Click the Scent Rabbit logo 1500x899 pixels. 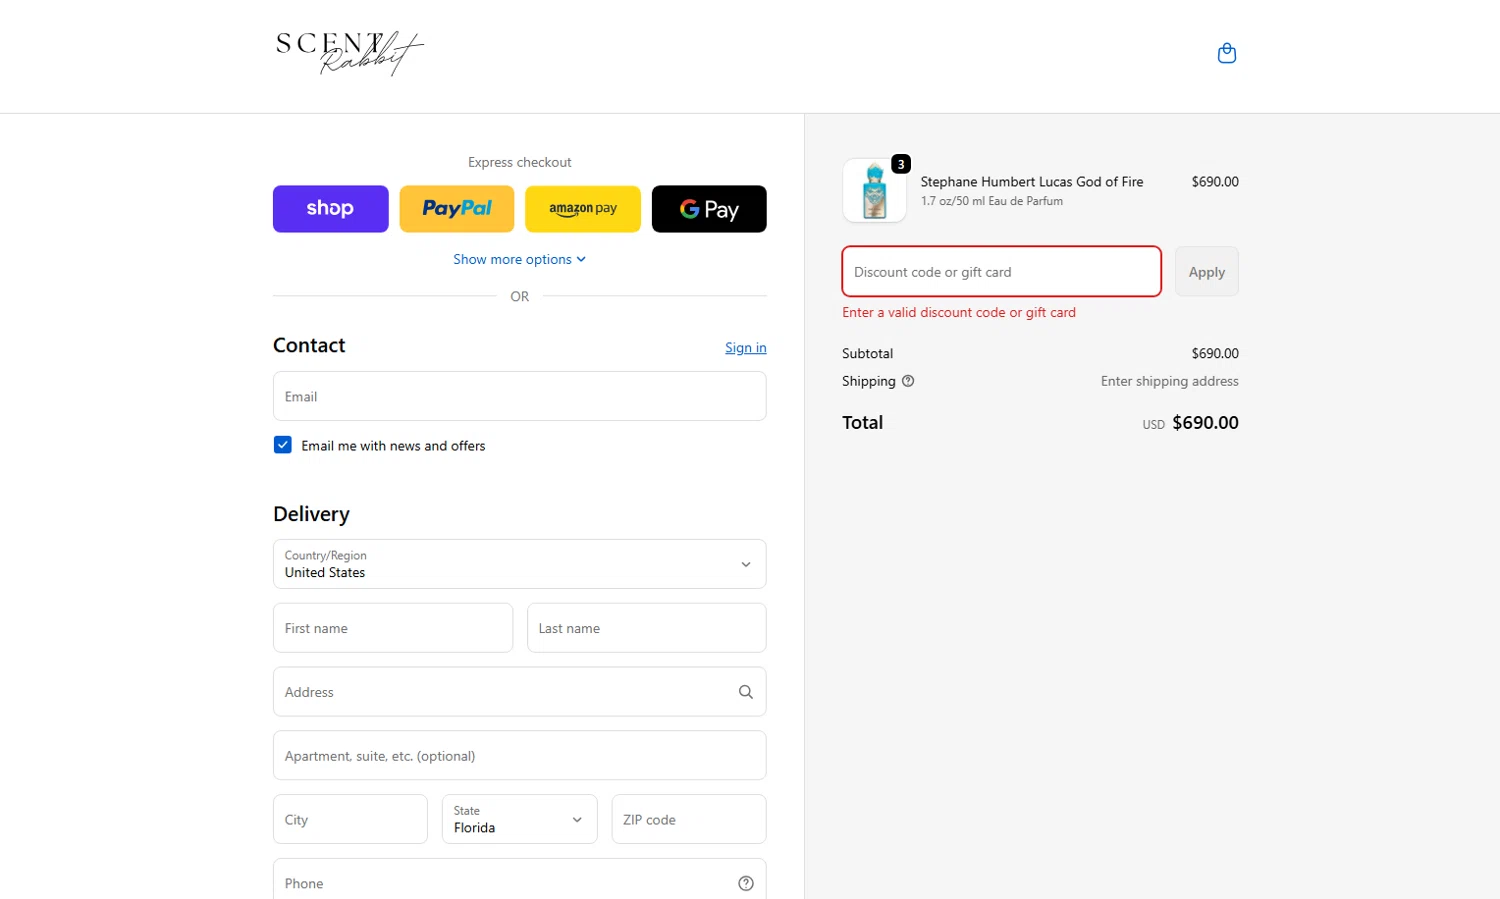(x=349, y=53)
